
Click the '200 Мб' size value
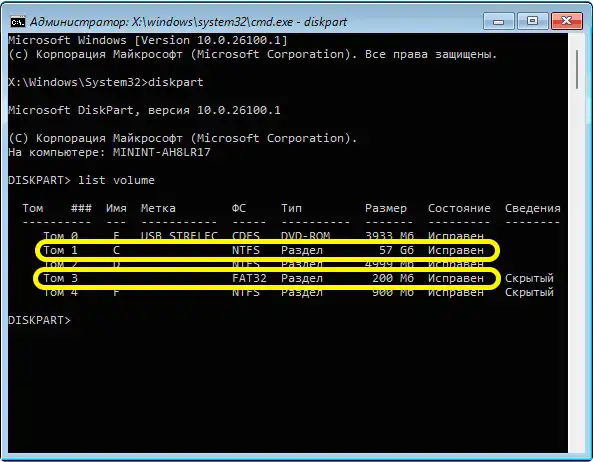[x=393, y=278]
